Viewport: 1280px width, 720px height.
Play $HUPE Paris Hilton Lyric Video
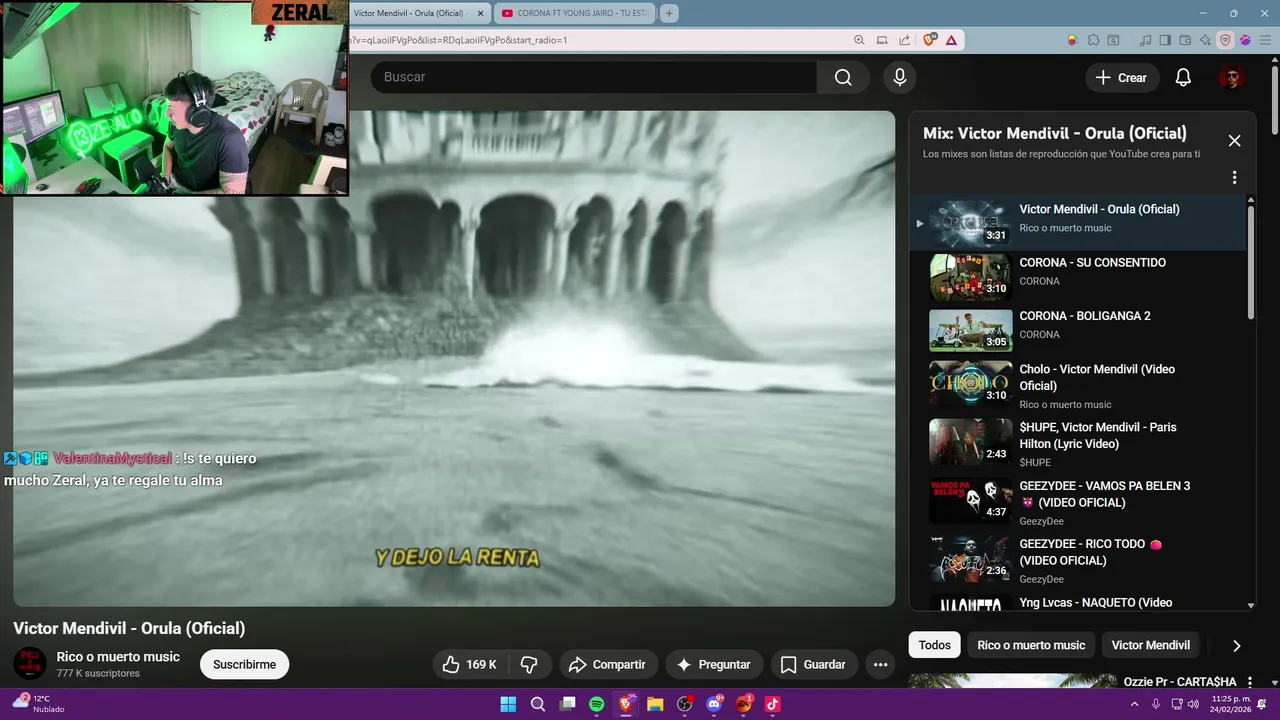click(1078, 444)
